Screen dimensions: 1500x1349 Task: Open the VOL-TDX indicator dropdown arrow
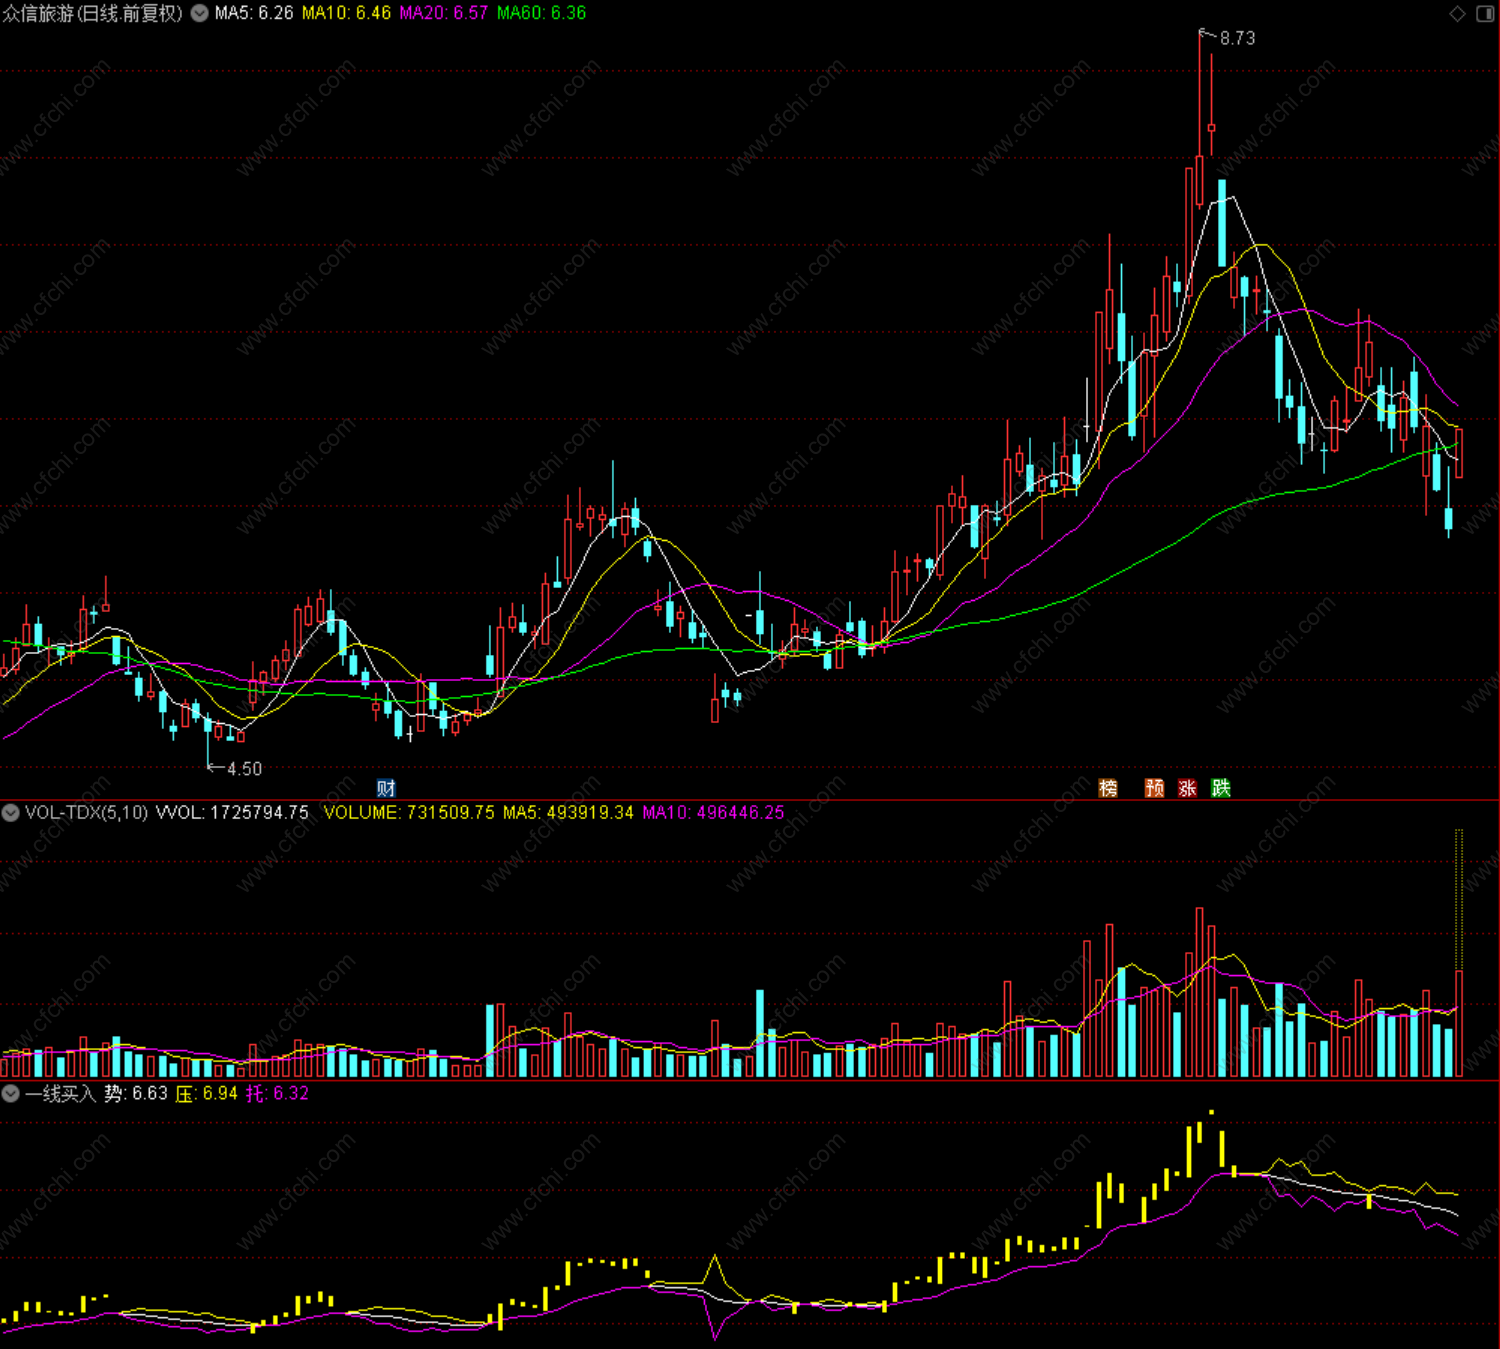[x=11, y=812]
